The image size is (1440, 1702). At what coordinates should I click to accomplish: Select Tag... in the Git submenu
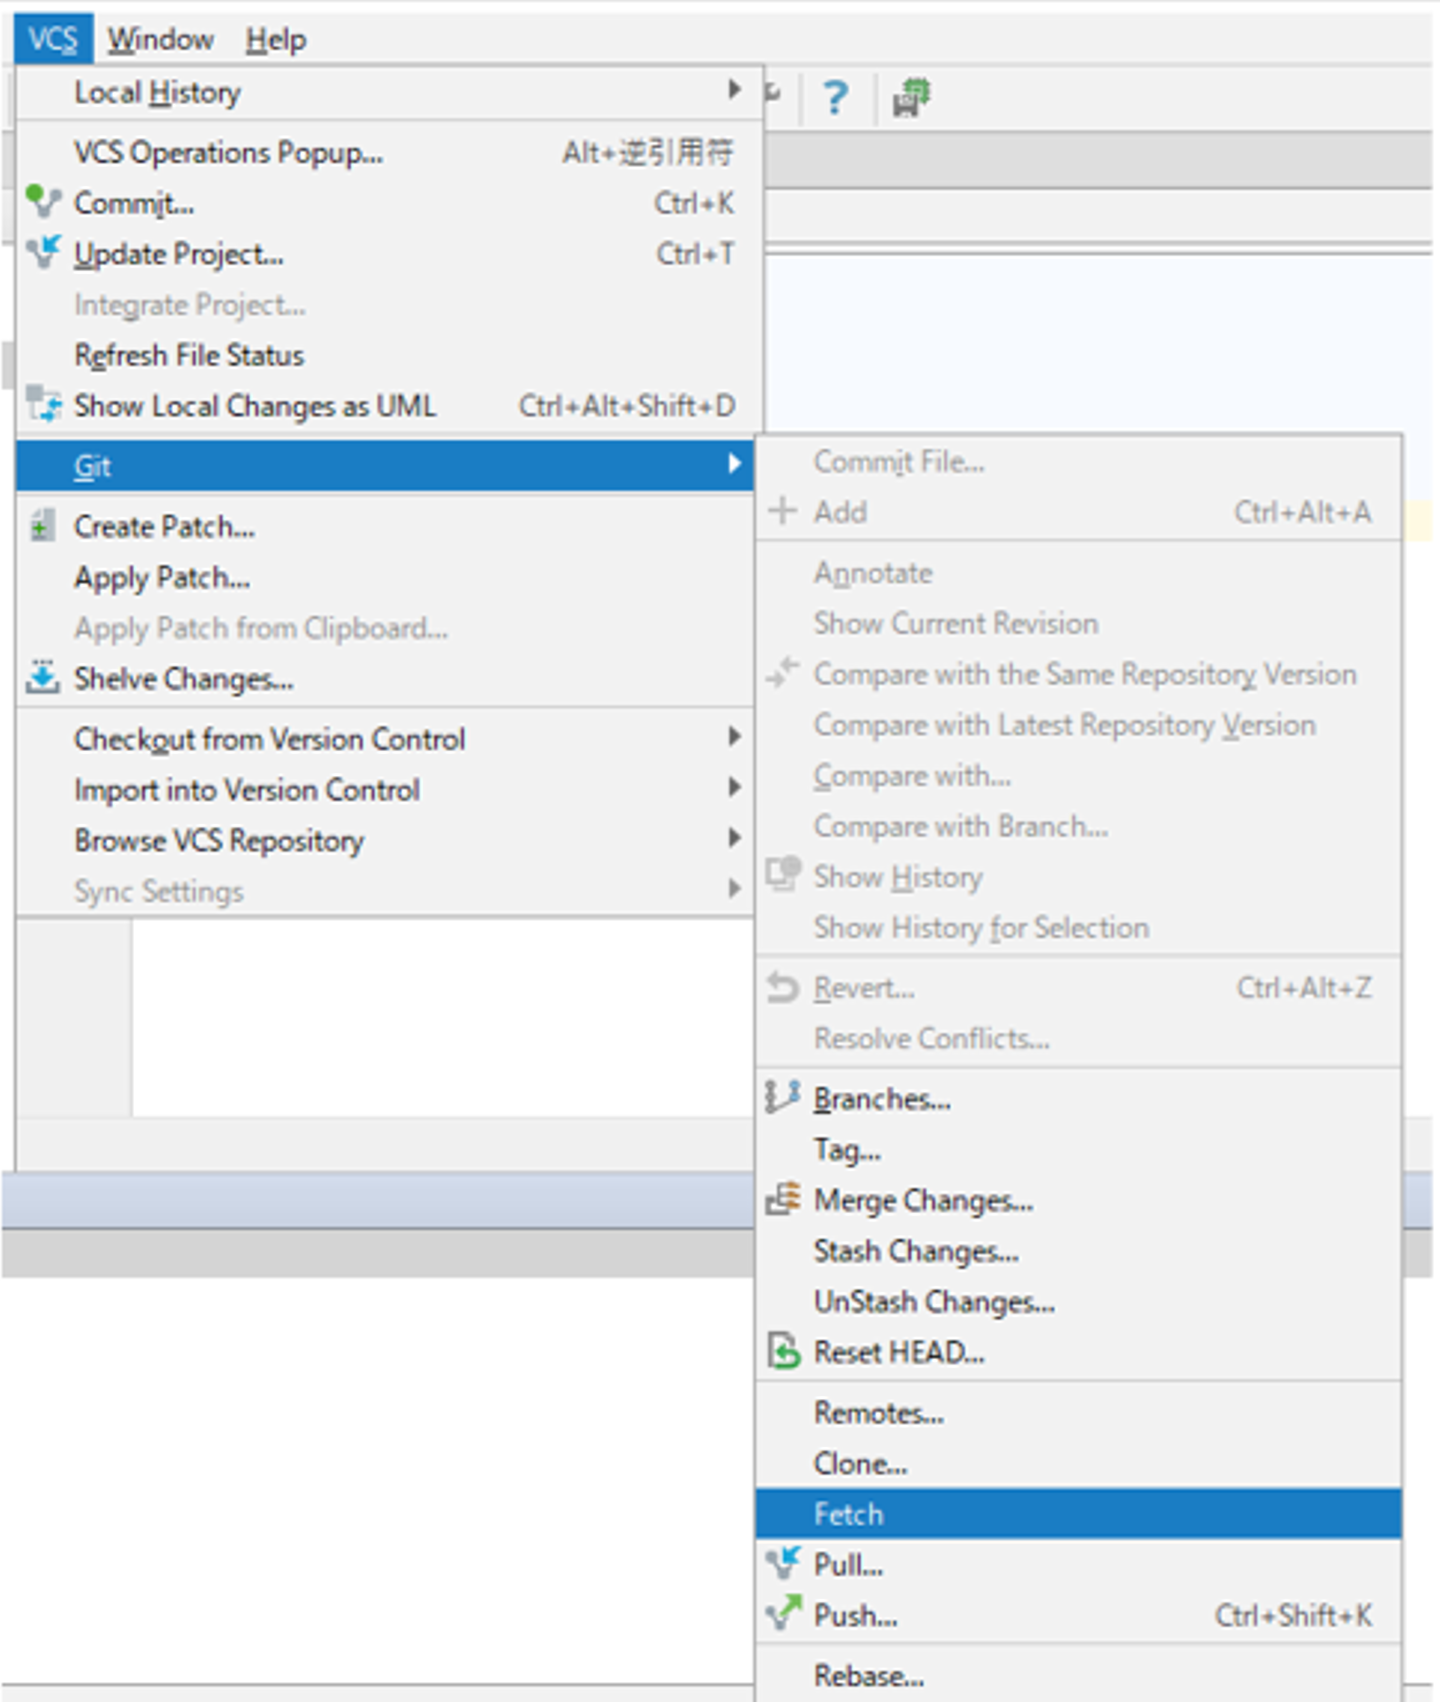click(x=1078, y=1149)
